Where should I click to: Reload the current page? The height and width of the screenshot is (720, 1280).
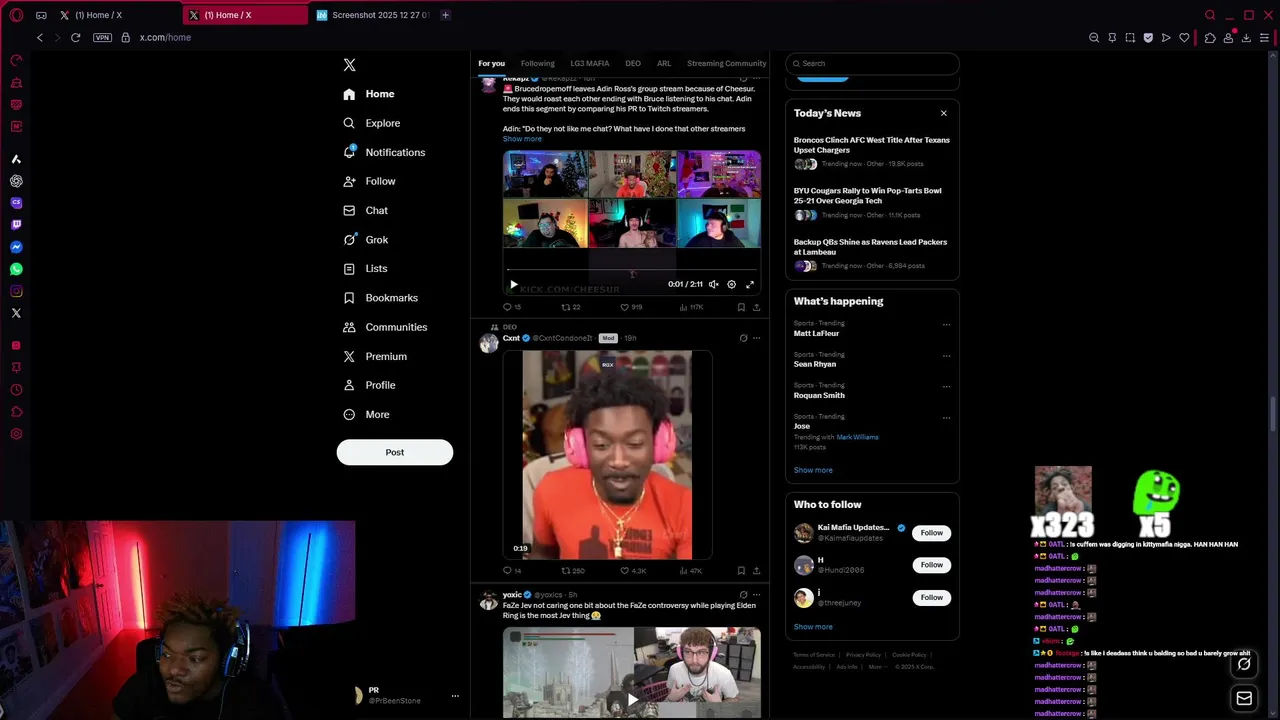(x=75, y=37)
